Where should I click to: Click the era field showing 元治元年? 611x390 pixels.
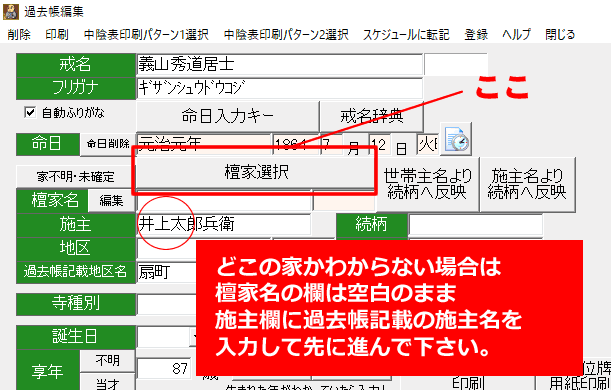(x=203, y=145)
